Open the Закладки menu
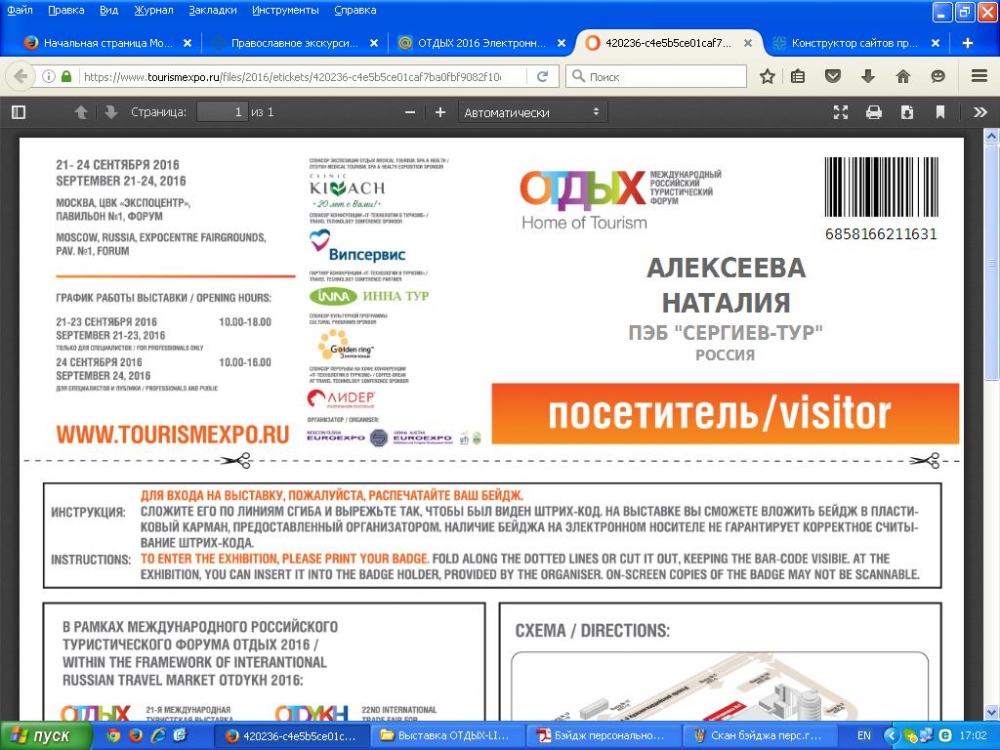 [x=212, y=10]
